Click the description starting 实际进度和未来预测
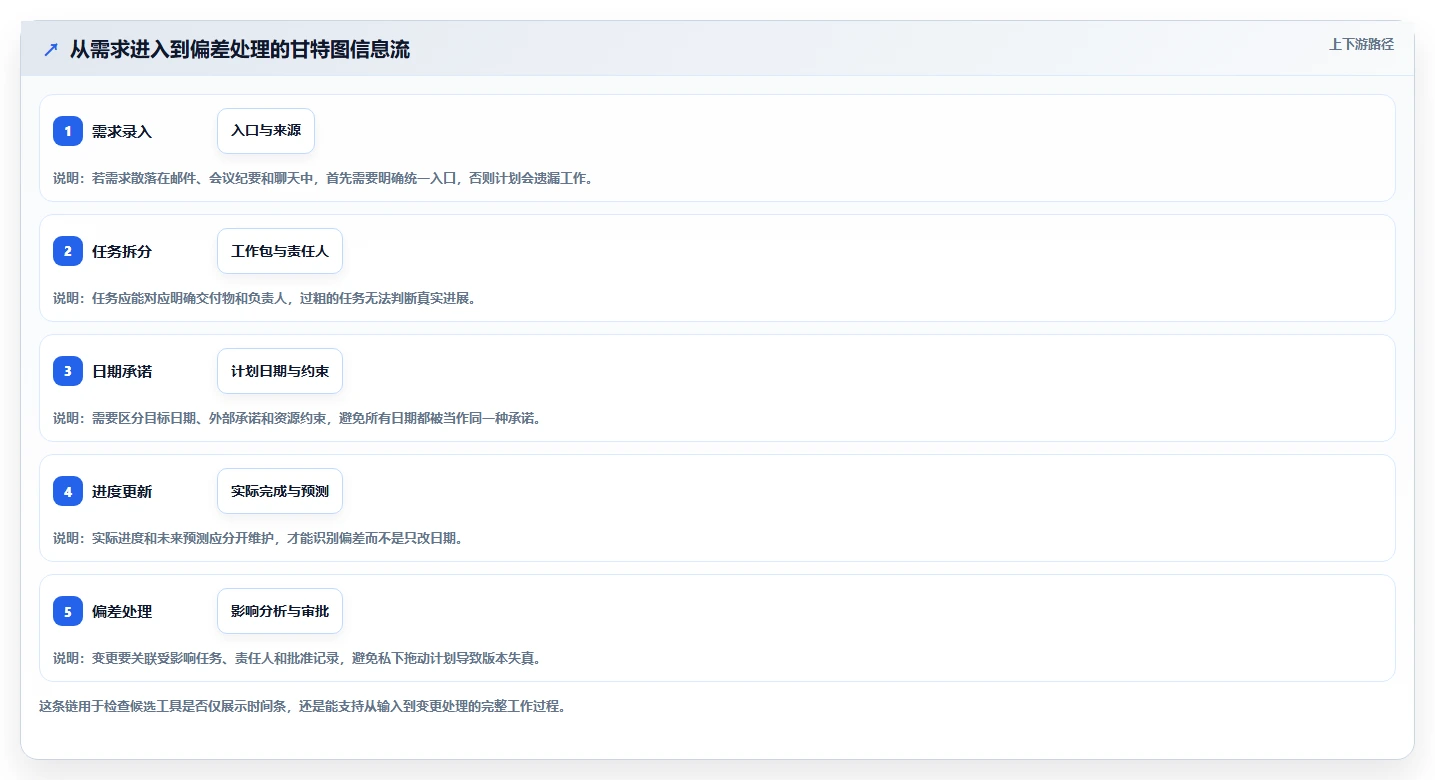 (258, 538)
